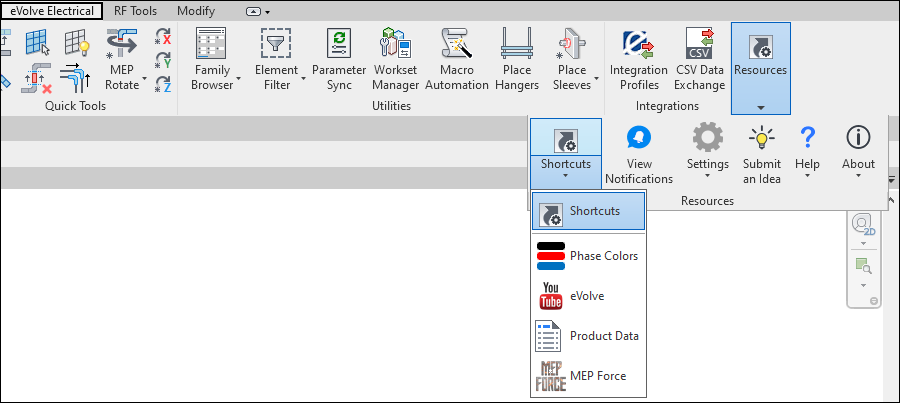Switch to the eVolve Electrical tab
900x403 pixels.
pyautogui.click(x=52, y=10)
